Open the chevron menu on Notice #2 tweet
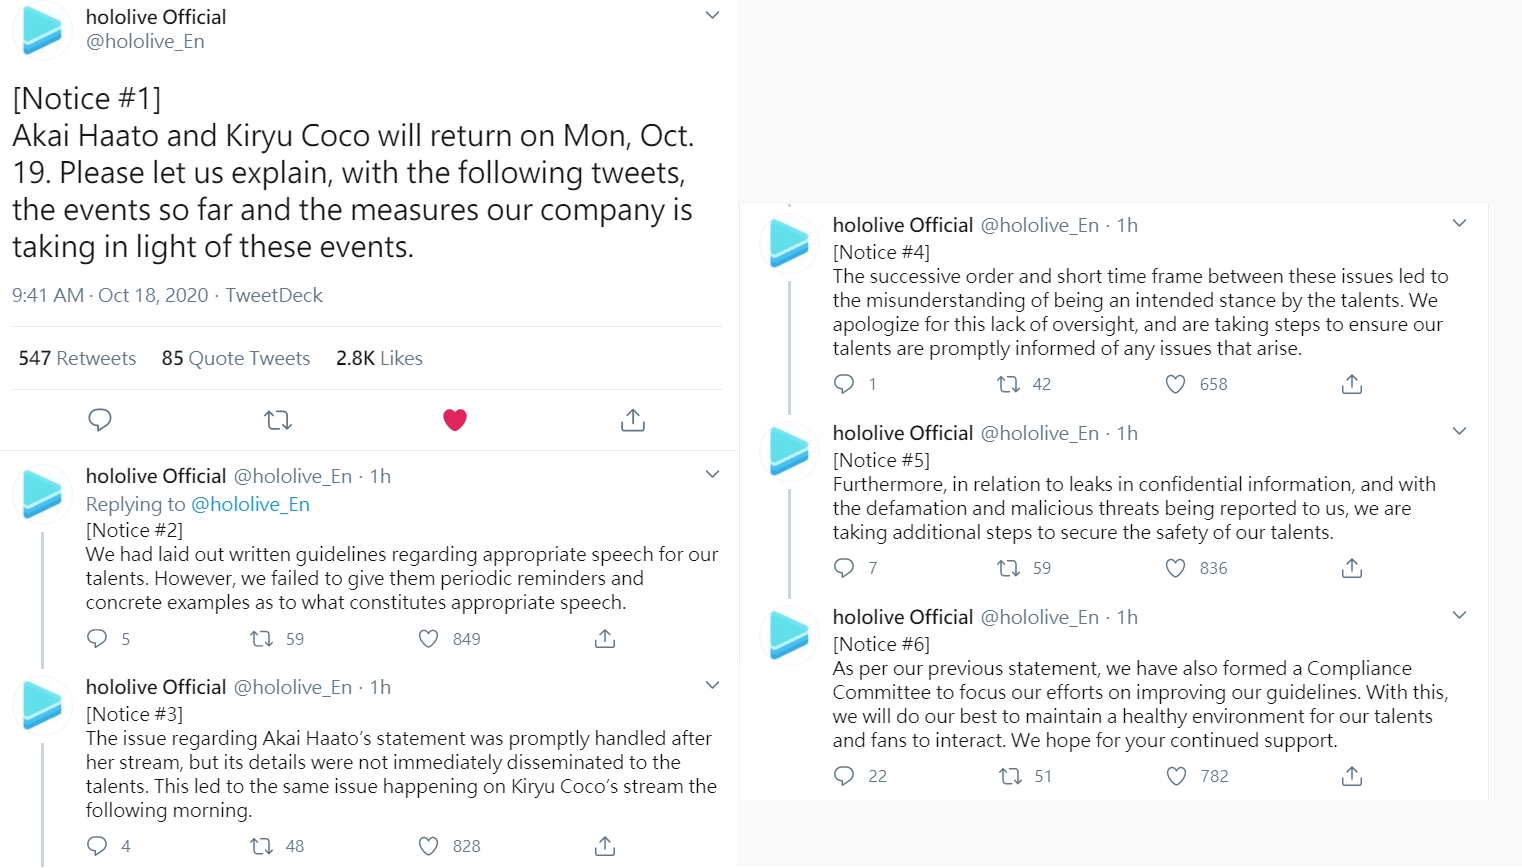Image resolution: width=1522 pixels, height=868 pixels. pyautogui.click(x=713, y=474)
